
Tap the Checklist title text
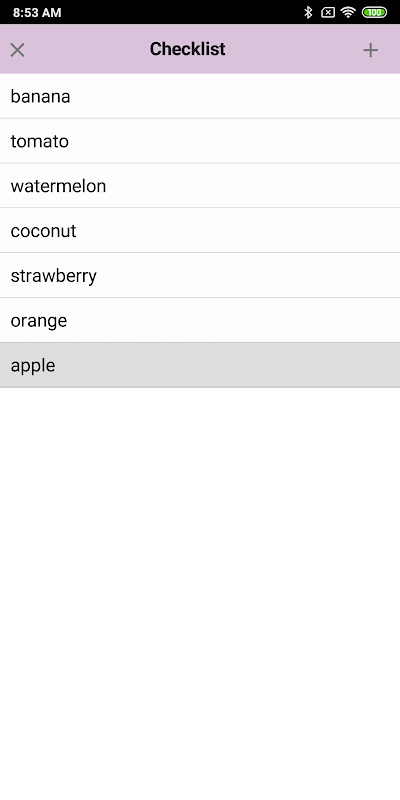pyautogui.click(x=187, y=49)
